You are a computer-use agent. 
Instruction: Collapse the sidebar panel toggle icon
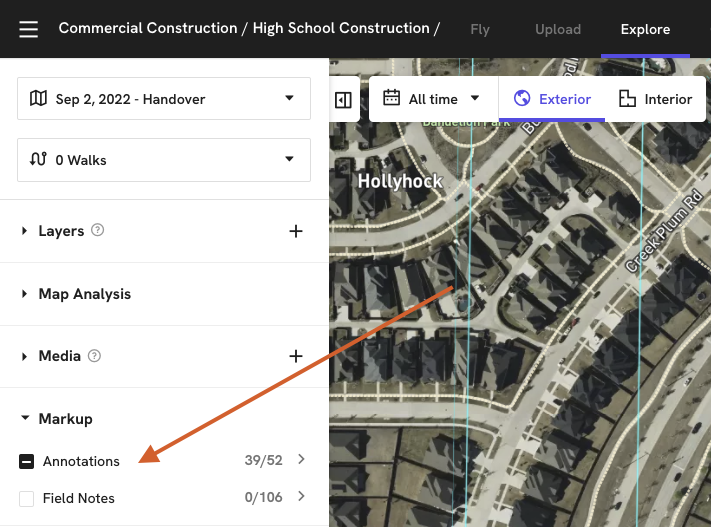pos(343,100)
